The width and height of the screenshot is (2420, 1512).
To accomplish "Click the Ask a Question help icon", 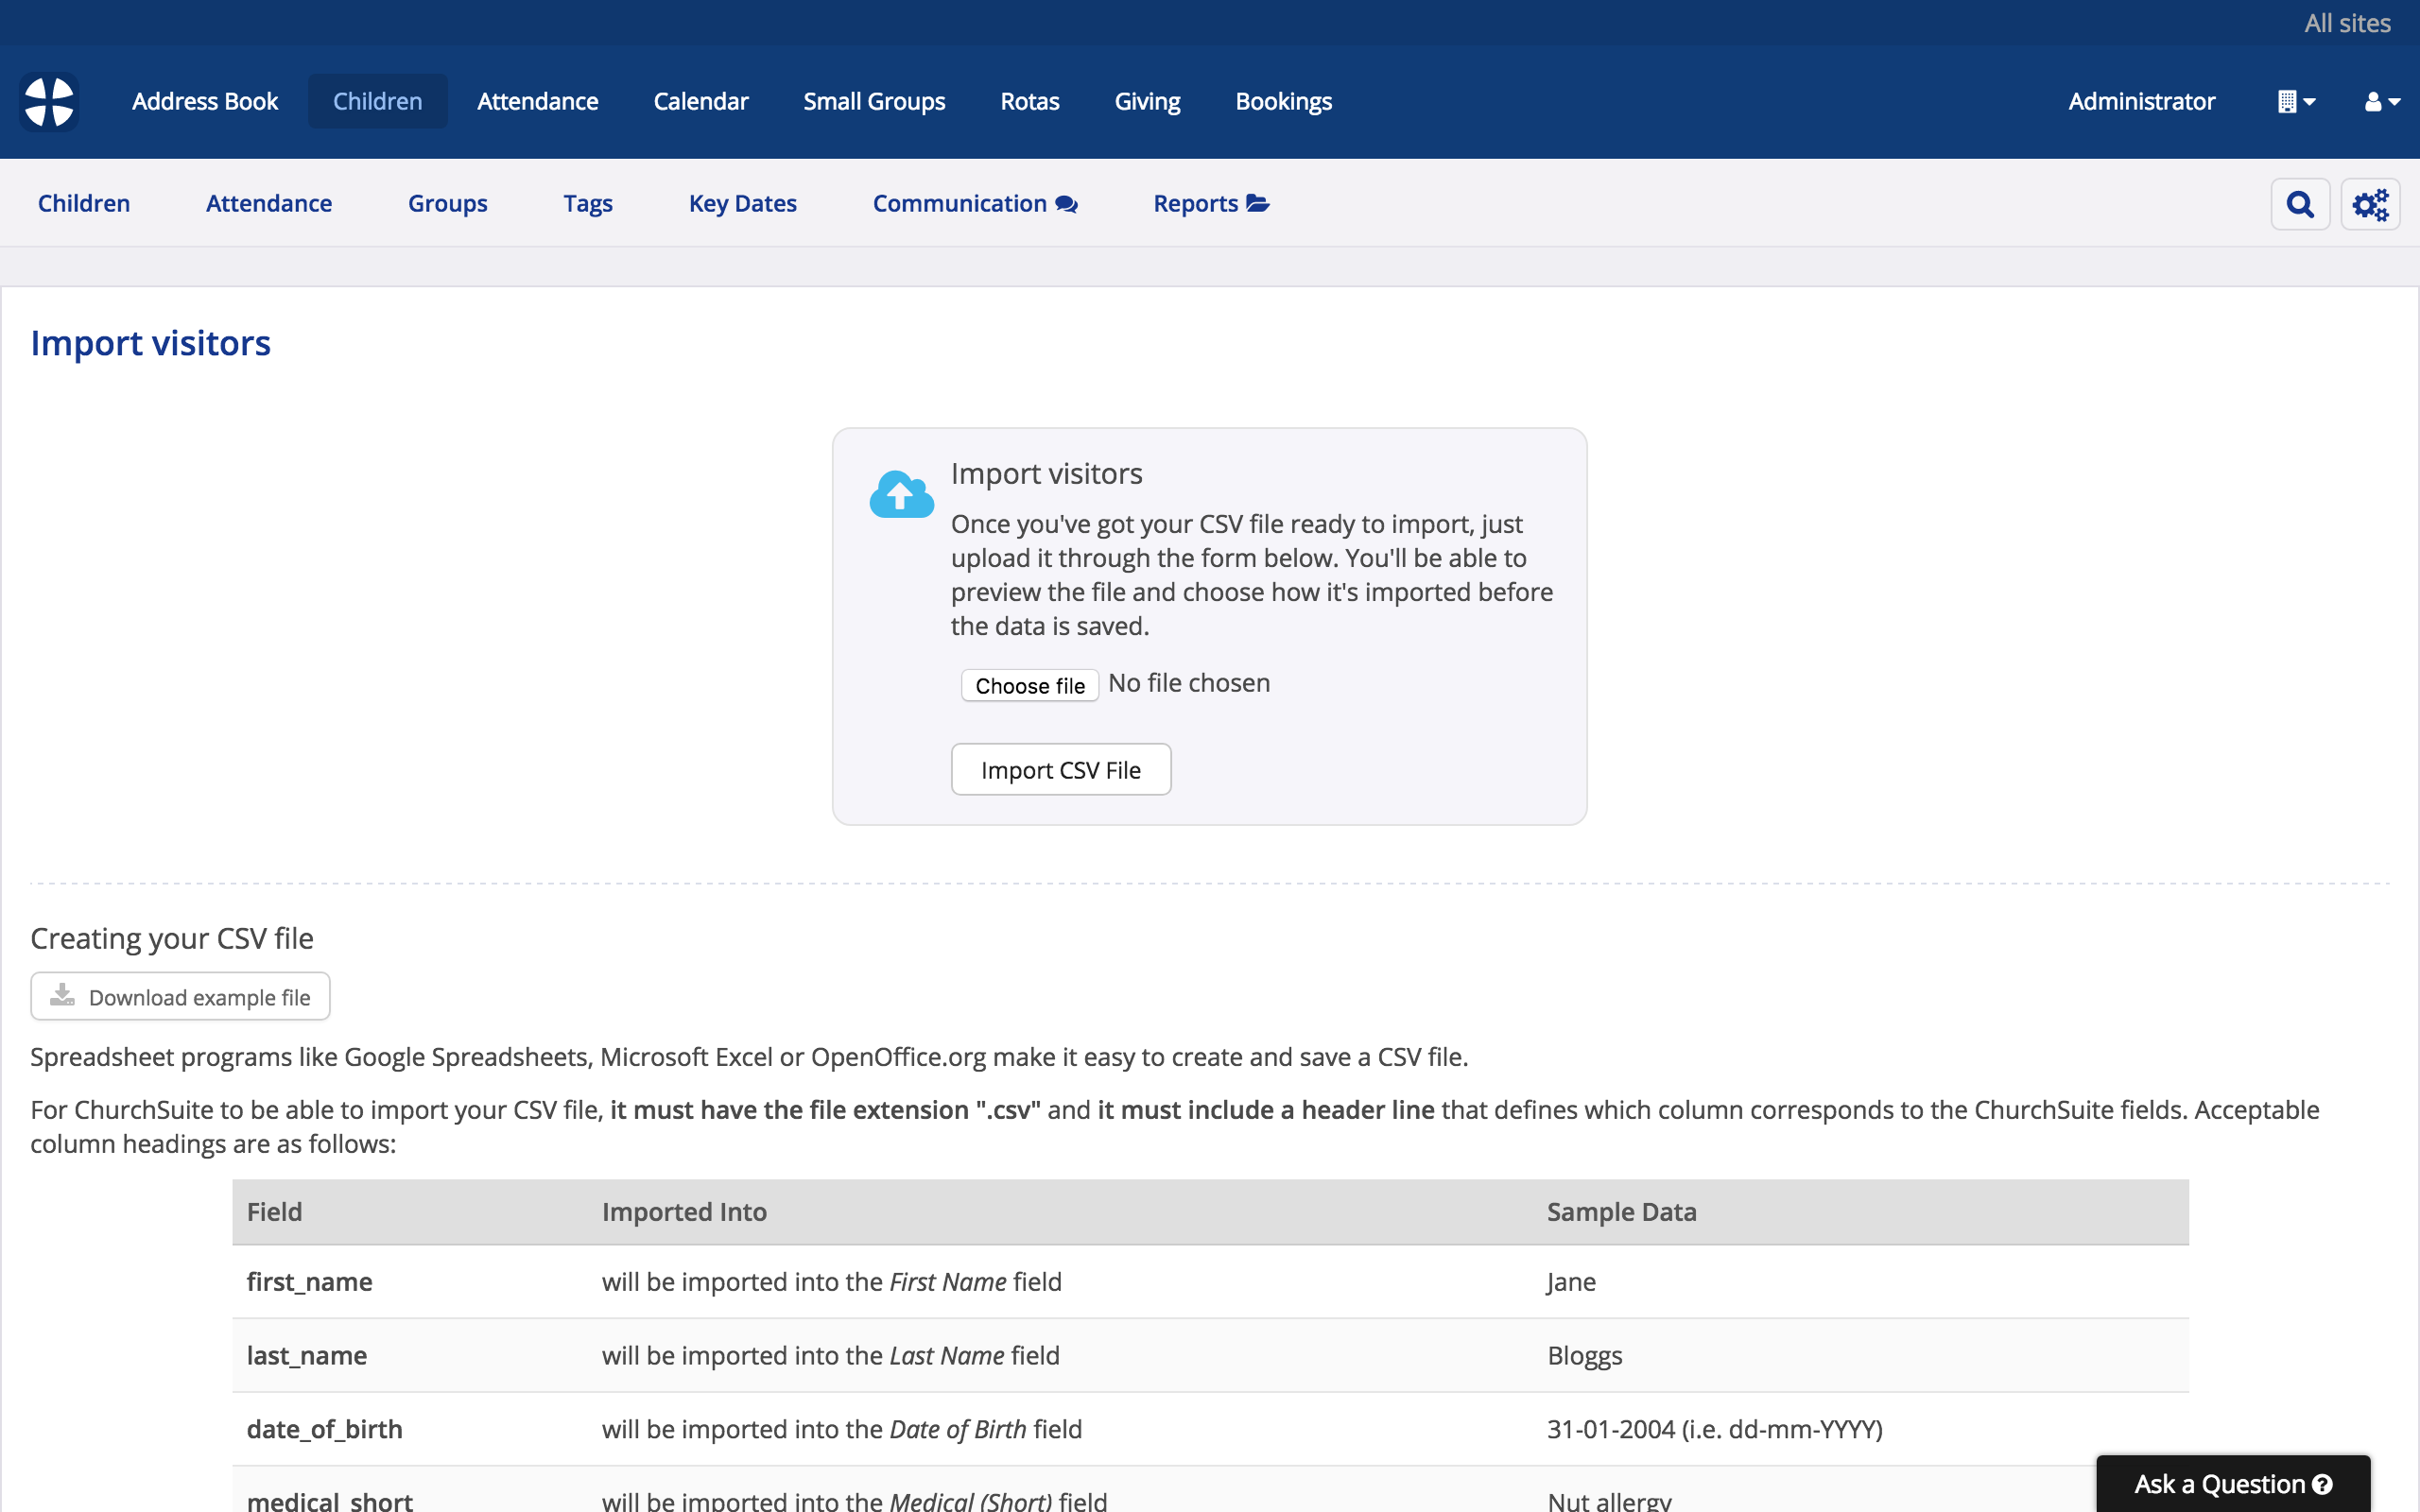I will tap(2323, 1484).
